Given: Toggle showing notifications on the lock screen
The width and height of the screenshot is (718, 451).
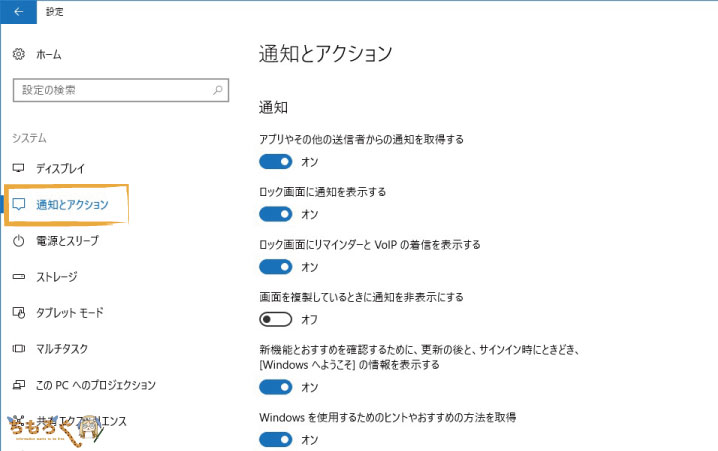Looking at the screenshot, I should (276, 214).
